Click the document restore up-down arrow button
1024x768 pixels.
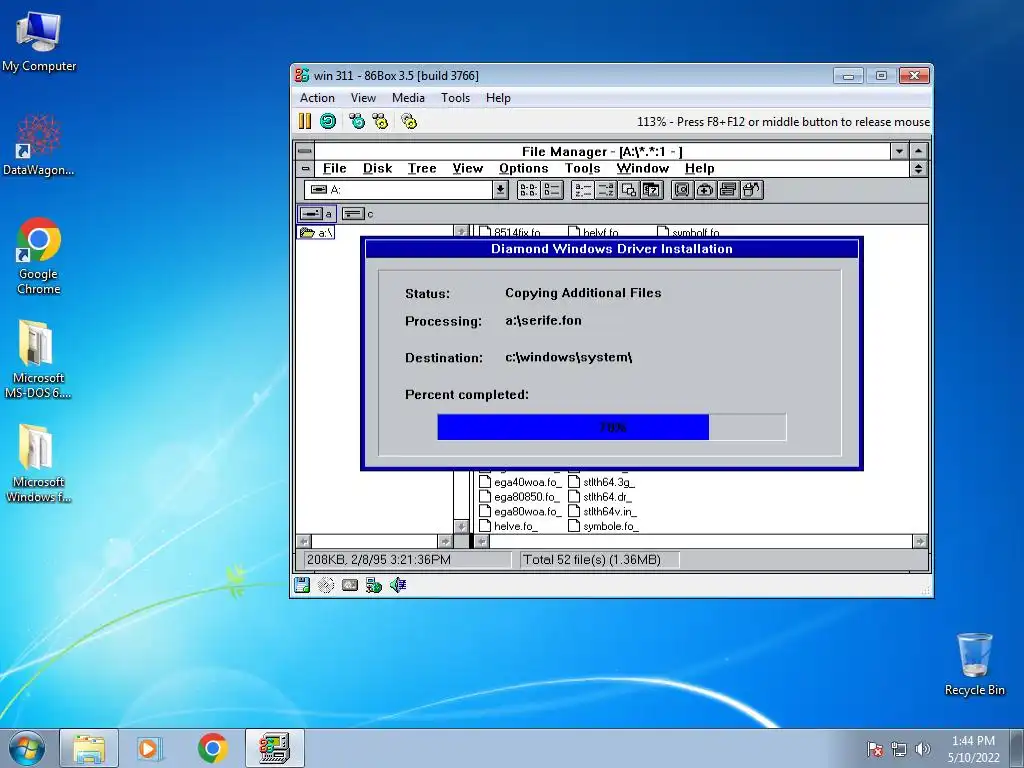(x=919, y=168)
